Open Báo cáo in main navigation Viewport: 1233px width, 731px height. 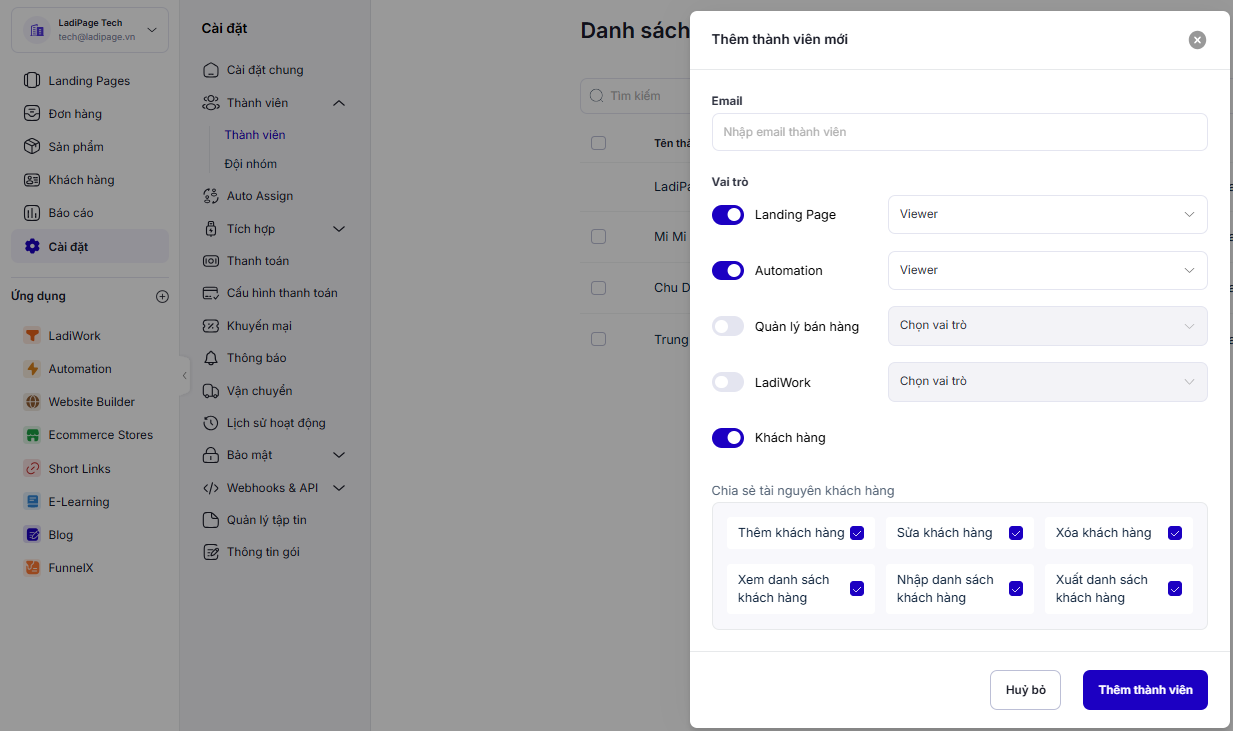(x=71, y=213)
